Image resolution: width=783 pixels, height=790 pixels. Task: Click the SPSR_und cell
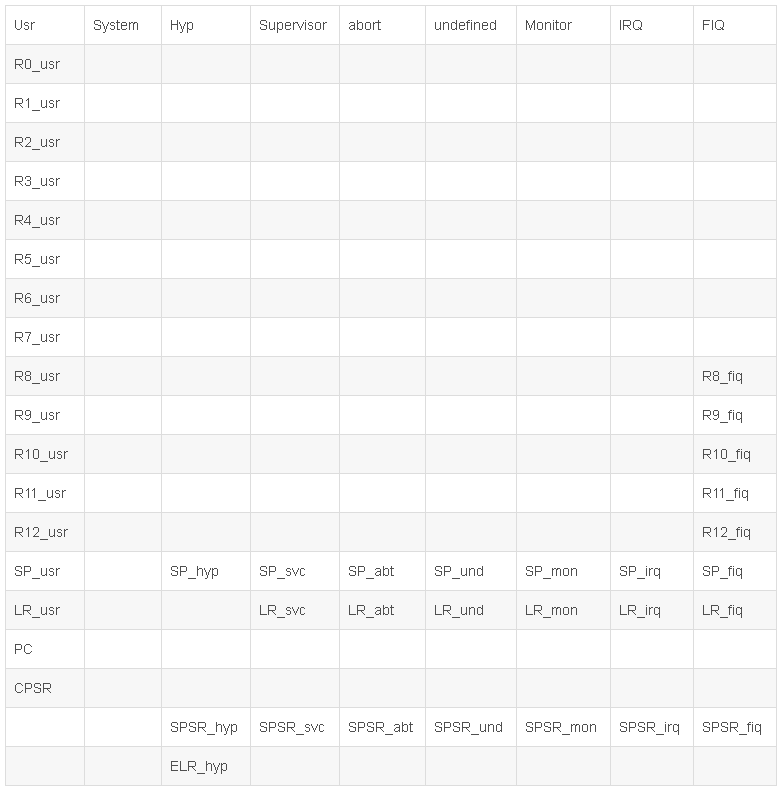click(468, 727)
